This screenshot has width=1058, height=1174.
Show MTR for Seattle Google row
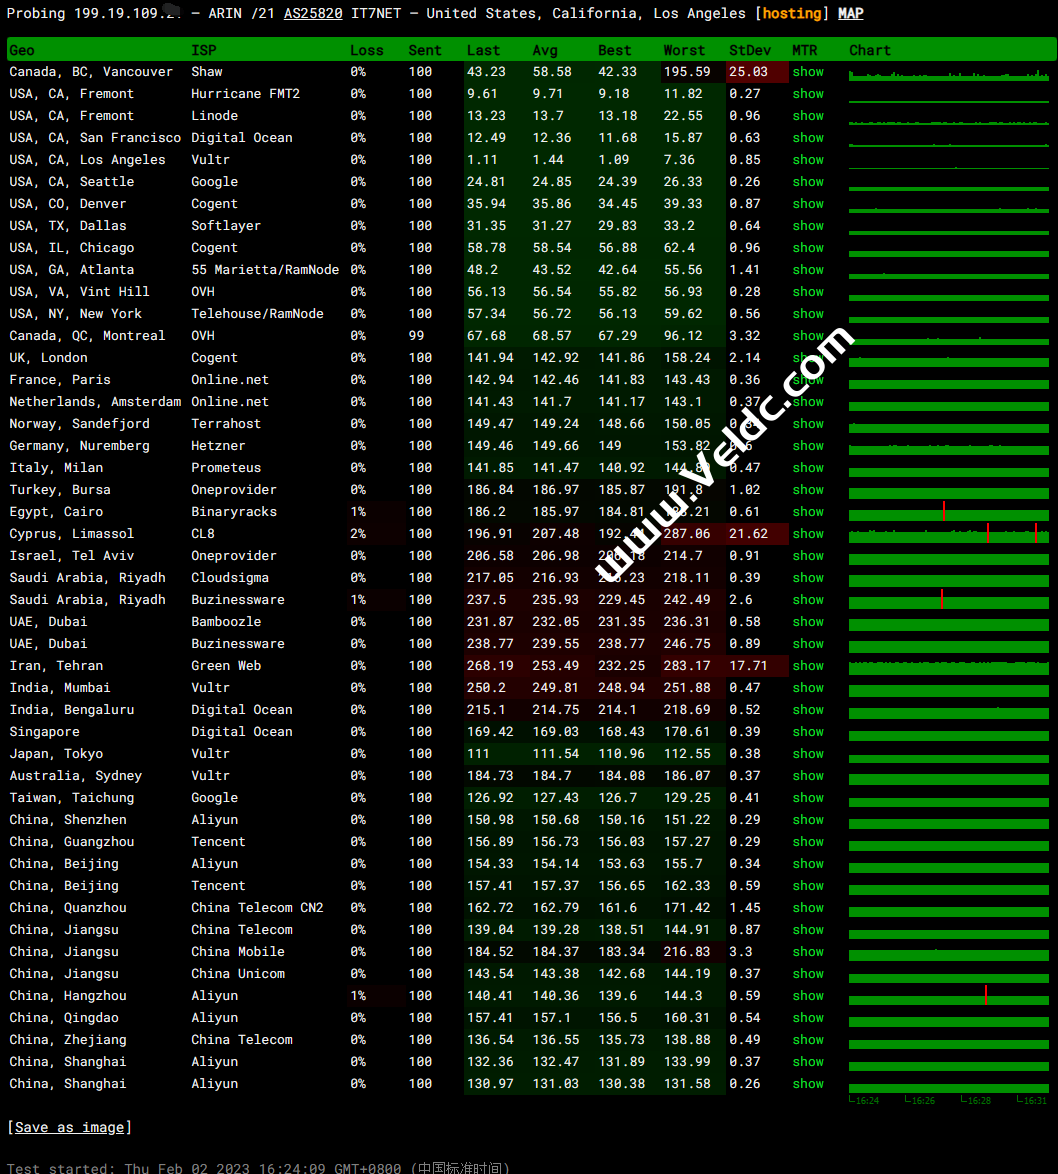808,182
